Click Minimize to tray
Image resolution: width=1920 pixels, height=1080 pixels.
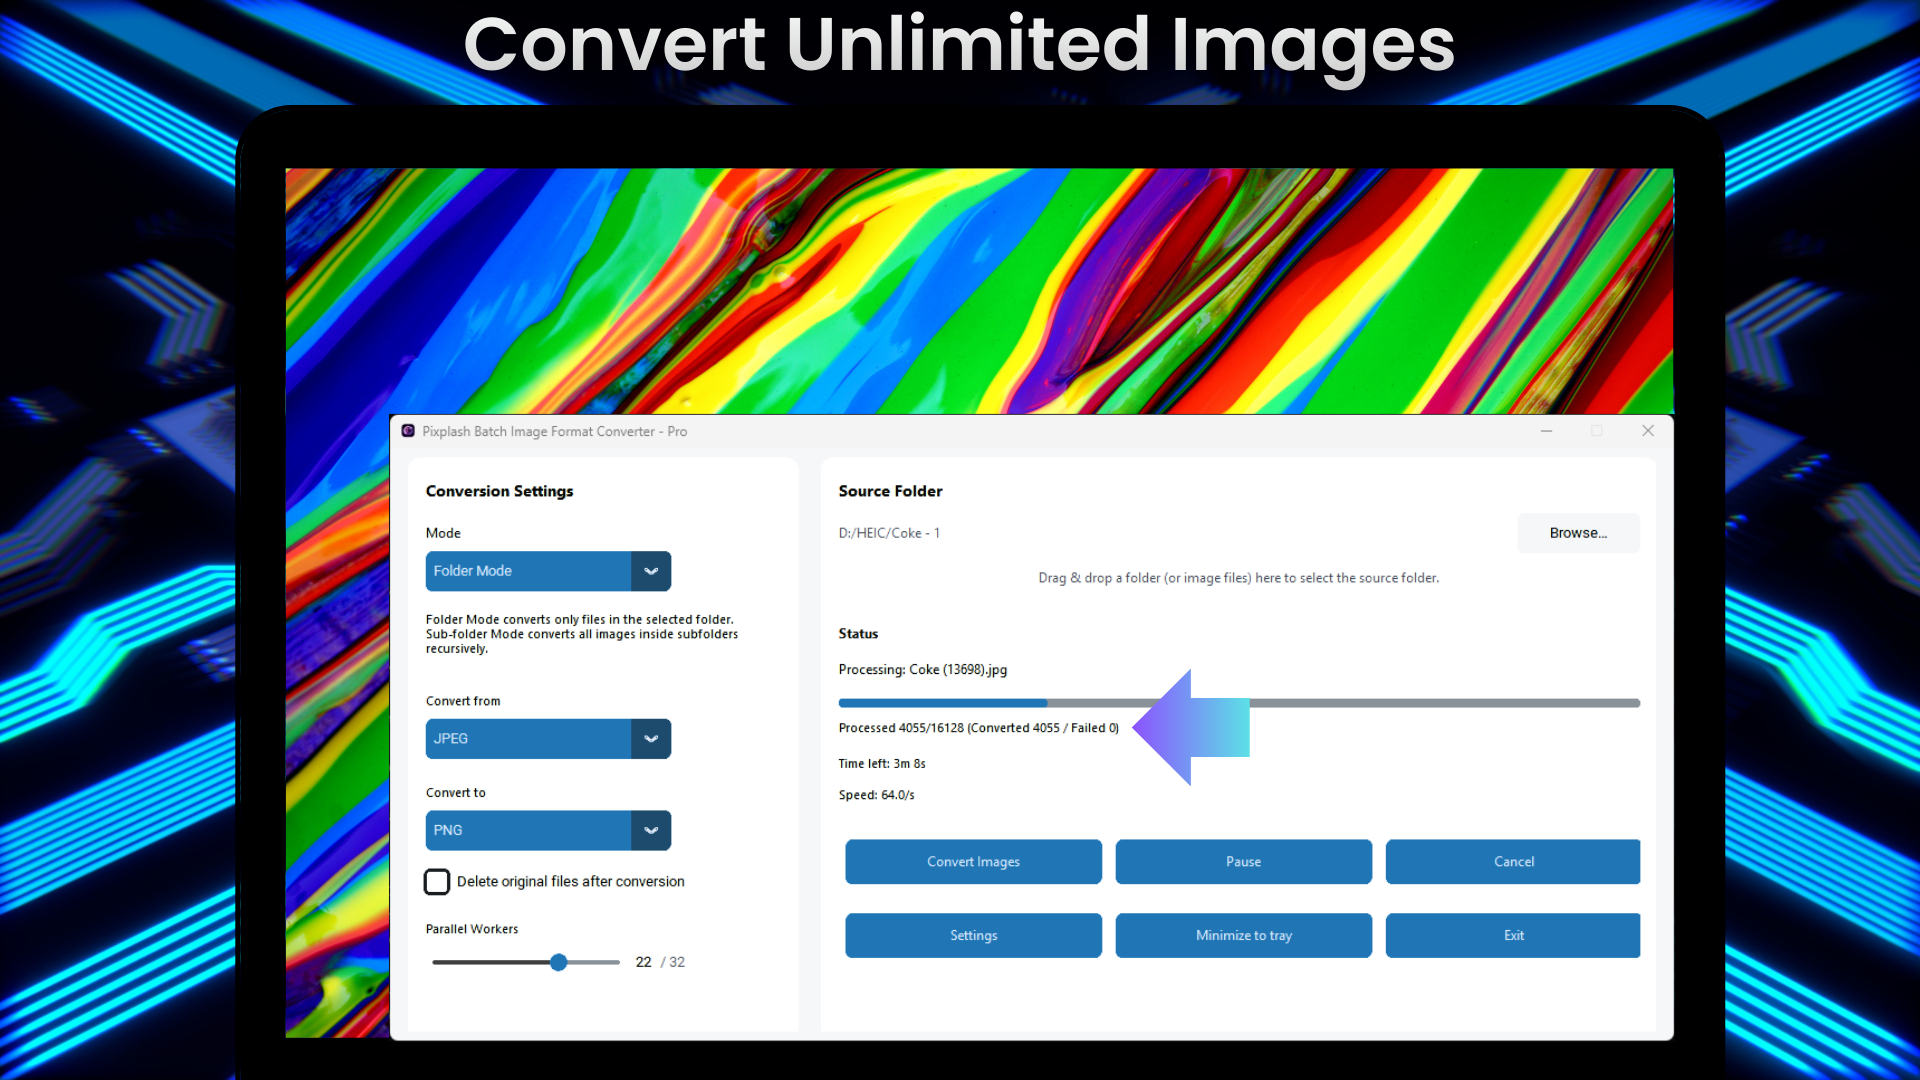pos(1243,936)
